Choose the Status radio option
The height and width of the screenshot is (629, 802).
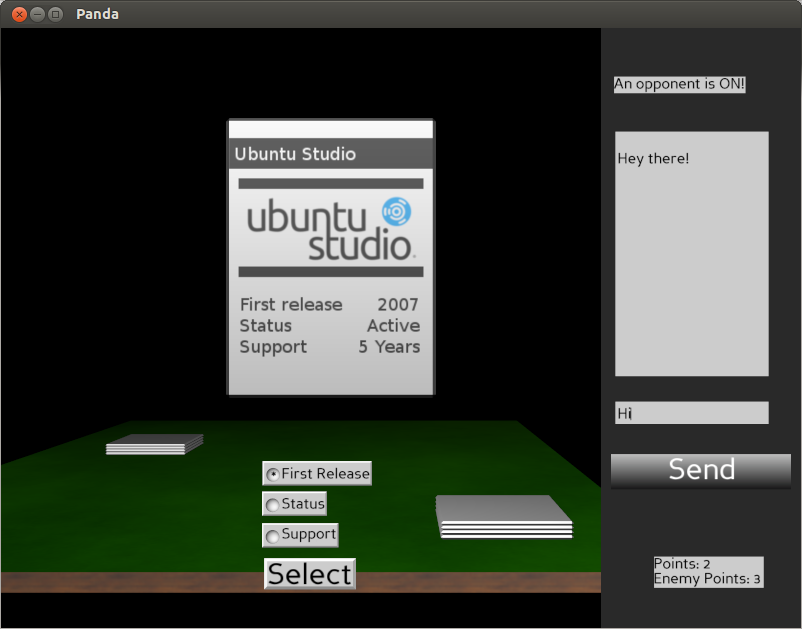pos(295,504)
